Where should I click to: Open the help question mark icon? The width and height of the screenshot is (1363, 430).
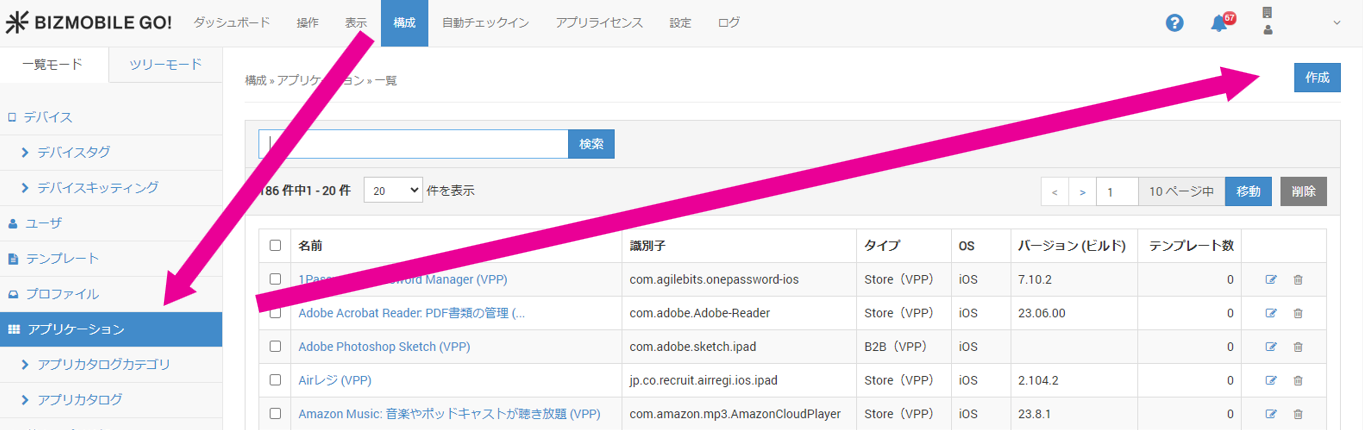point(1175,23)
